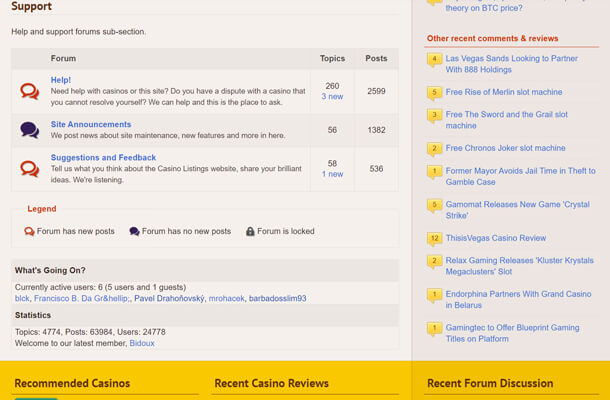Click the legend icon for no new posts
Viewport: 610px width, 400px height.
click(134, 232)
